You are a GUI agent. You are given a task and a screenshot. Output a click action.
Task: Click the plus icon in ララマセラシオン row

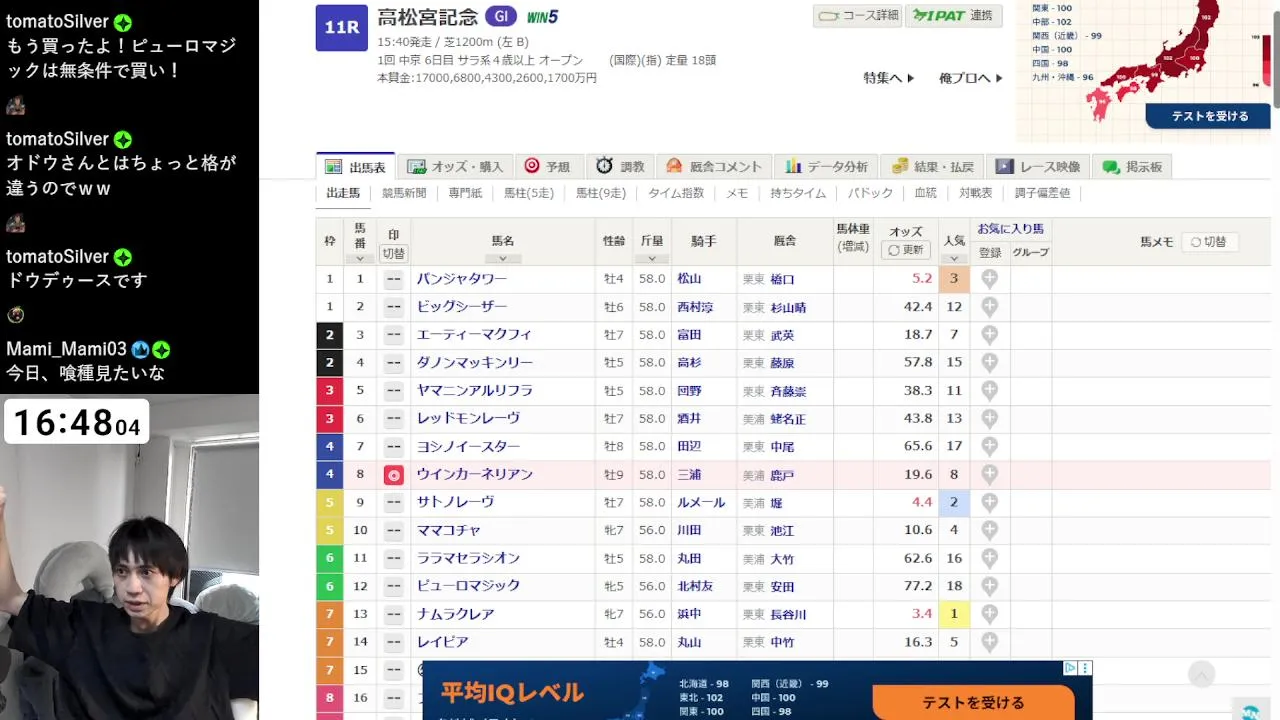[x=989, y=559]
